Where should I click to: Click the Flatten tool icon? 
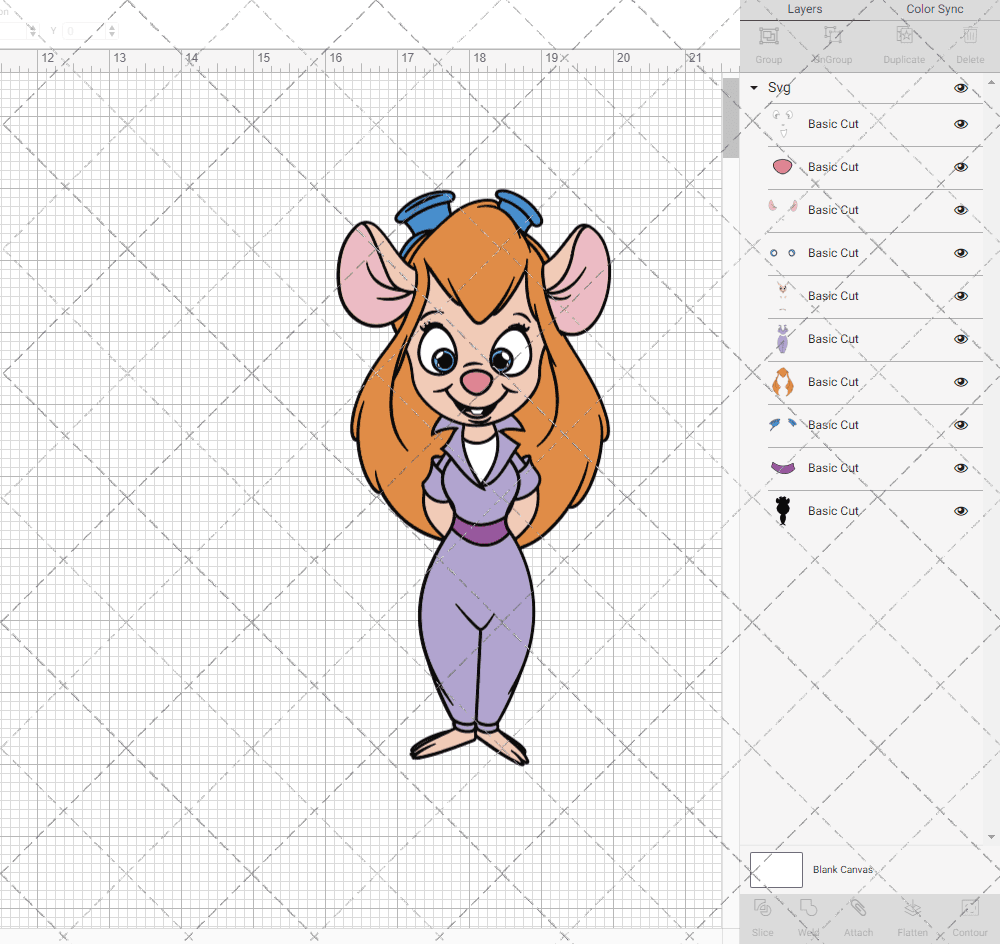pyautogui.click(x=913, y=908)
